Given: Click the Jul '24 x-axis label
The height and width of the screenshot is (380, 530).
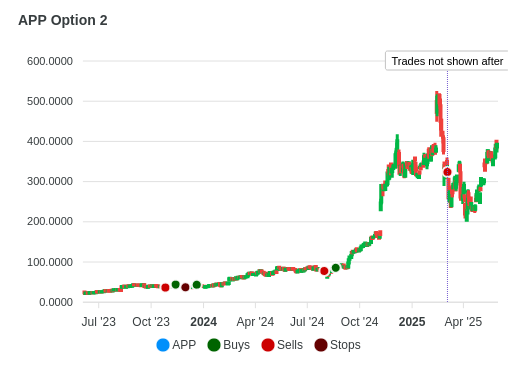Looking at the screenshot, I should (307, 322).
